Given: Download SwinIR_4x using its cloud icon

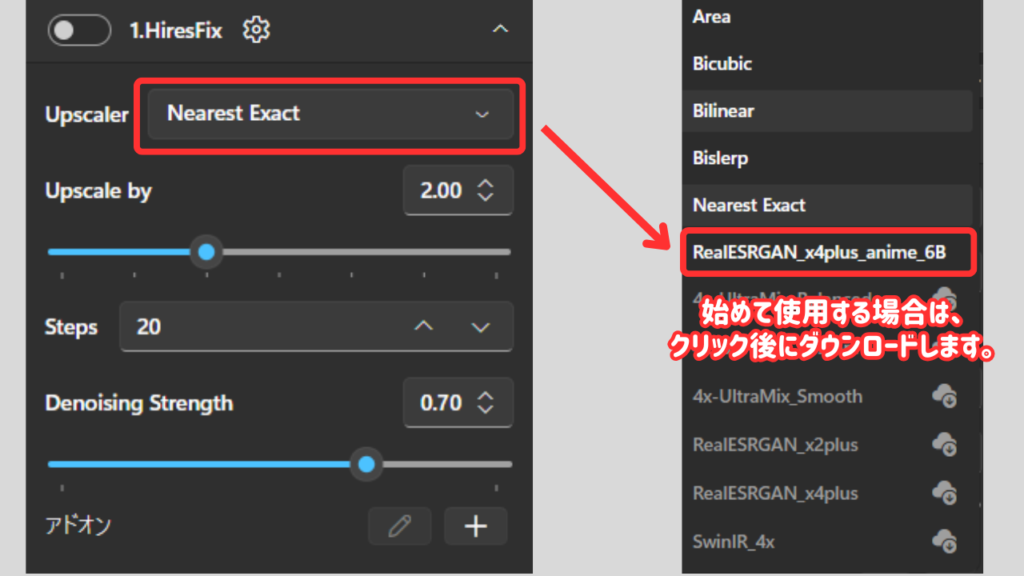Looking at the screenshot, I should [944, 541].
